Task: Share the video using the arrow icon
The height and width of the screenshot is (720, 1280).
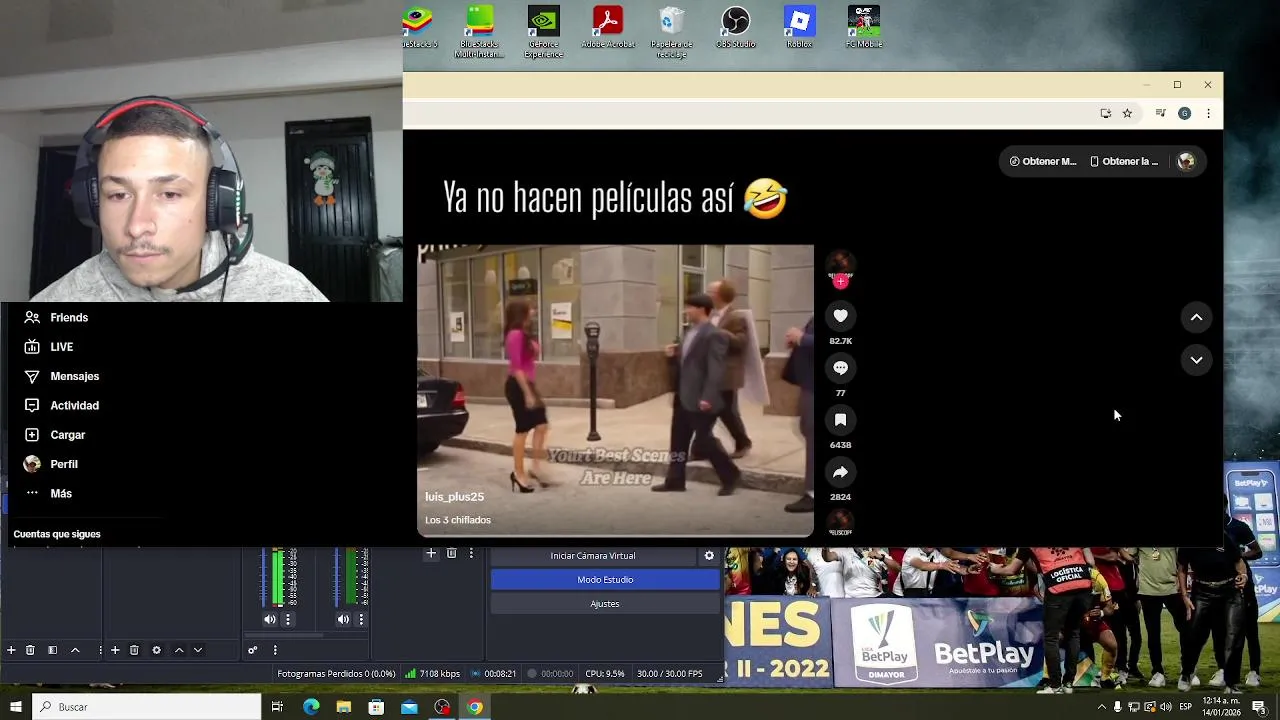Action: 840,472
